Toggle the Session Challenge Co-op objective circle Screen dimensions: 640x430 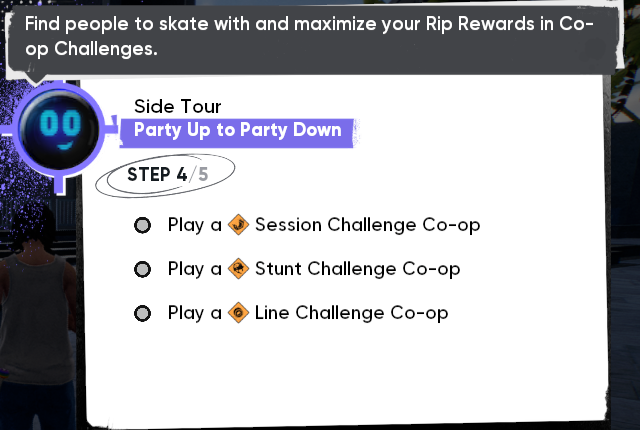142,225
